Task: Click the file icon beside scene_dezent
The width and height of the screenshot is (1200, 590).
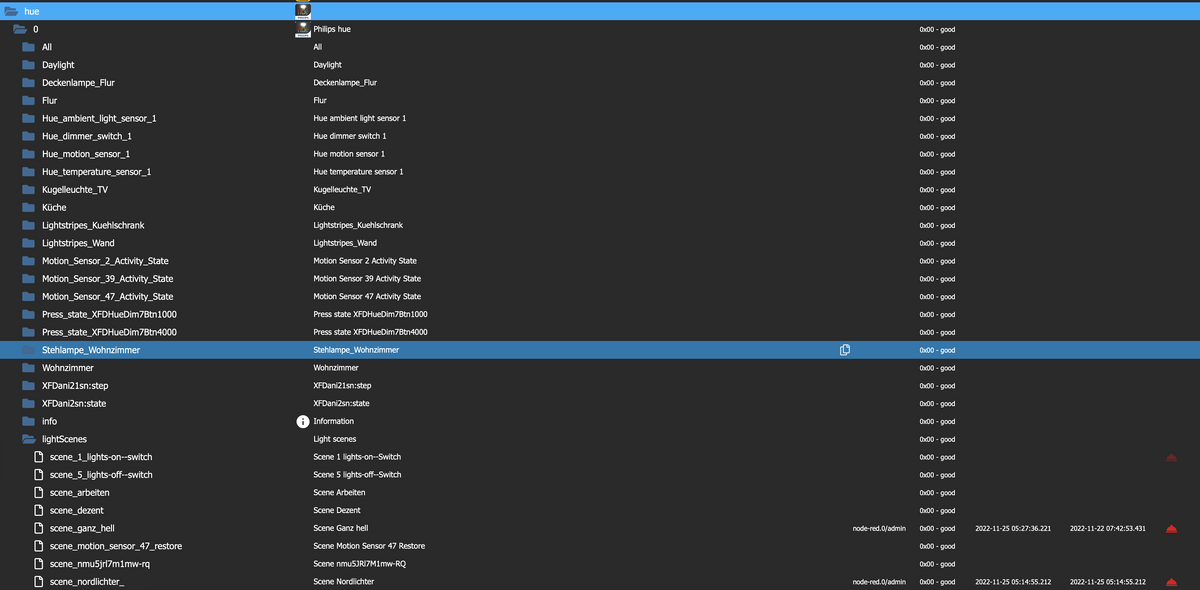Action: pyautogui.click(x=40, y=511)
